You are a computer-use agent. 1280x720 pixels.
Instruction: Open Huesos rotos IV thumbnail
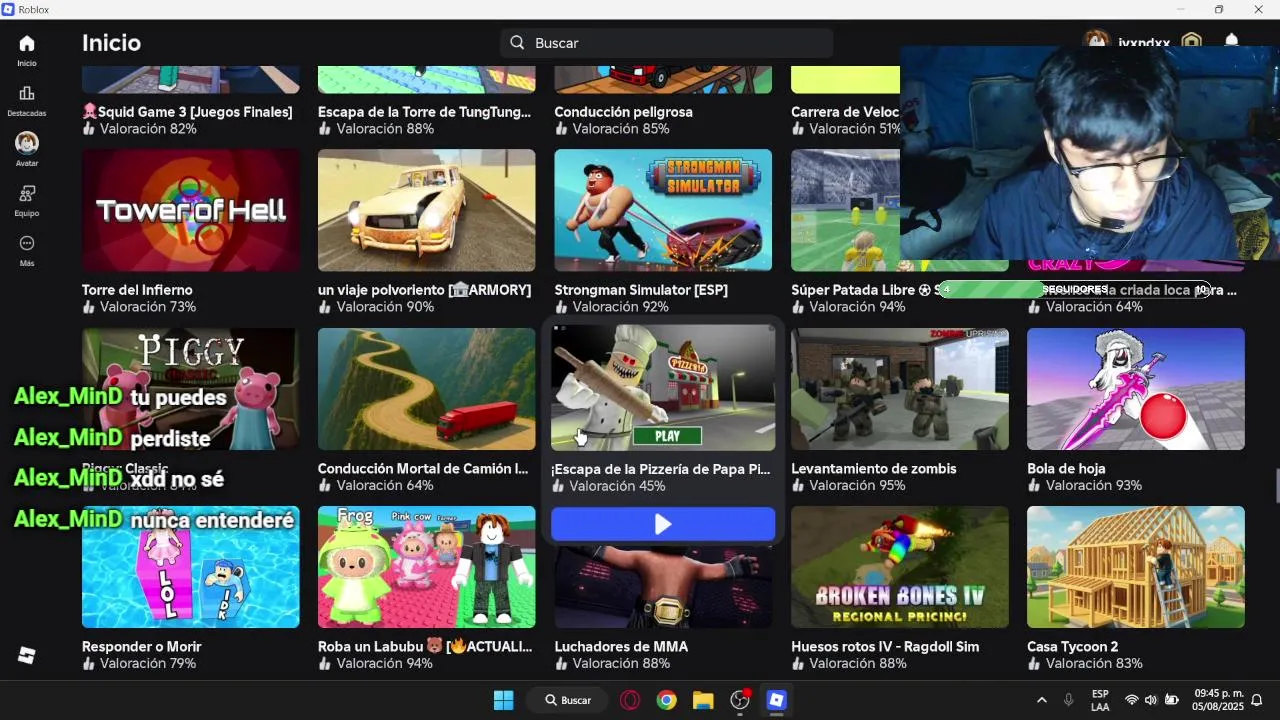tap(900, 567)
